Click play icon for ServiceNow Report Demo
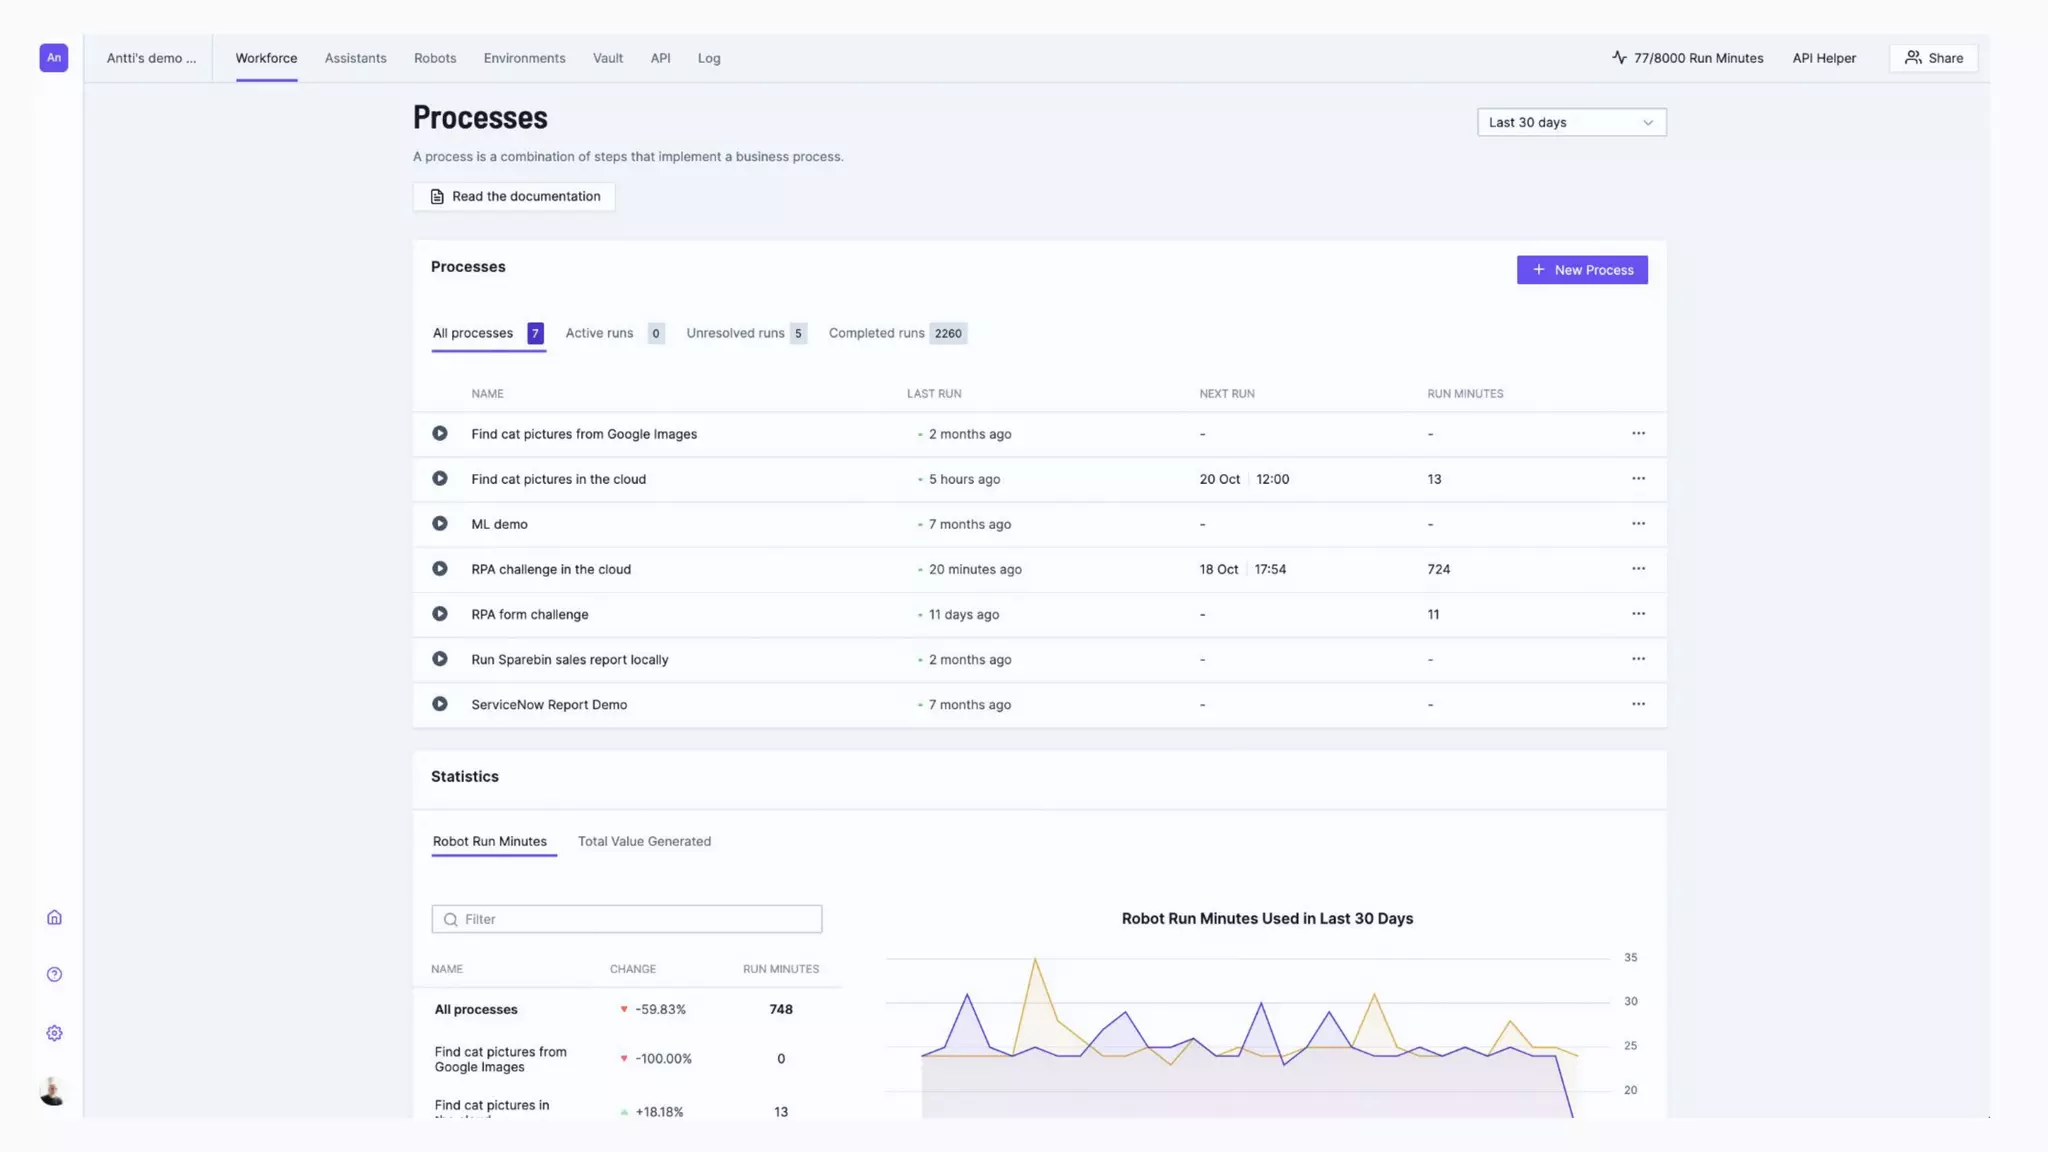The height and width of the screenshot is (1152, 2048). coord(439,704)
